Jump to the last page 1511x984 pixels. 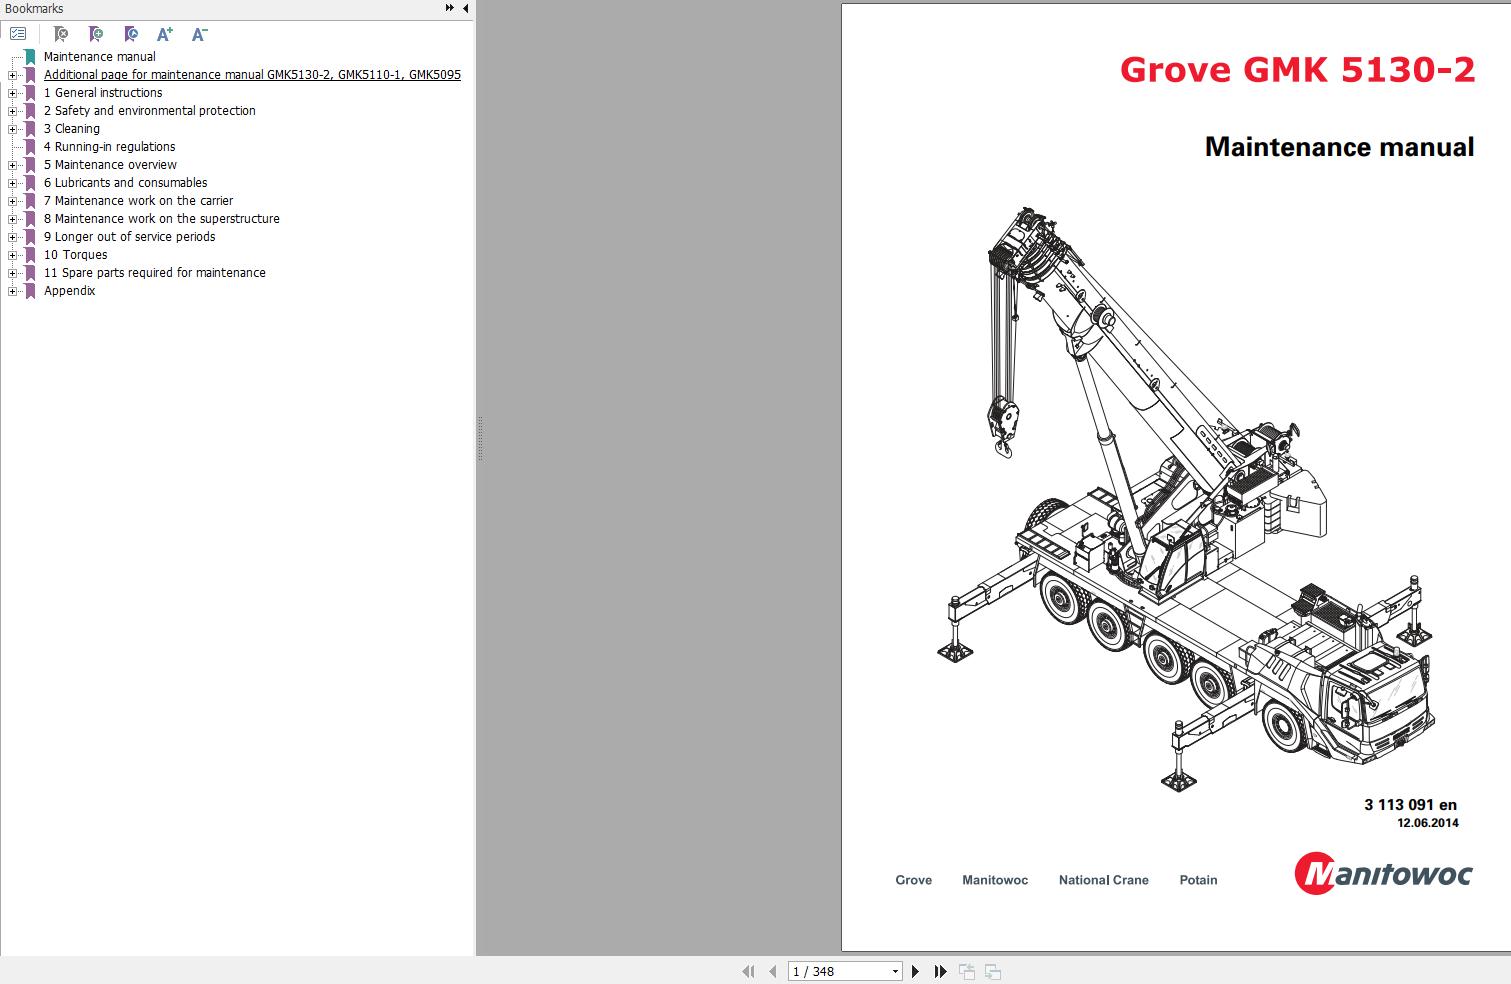click(940, 971)
